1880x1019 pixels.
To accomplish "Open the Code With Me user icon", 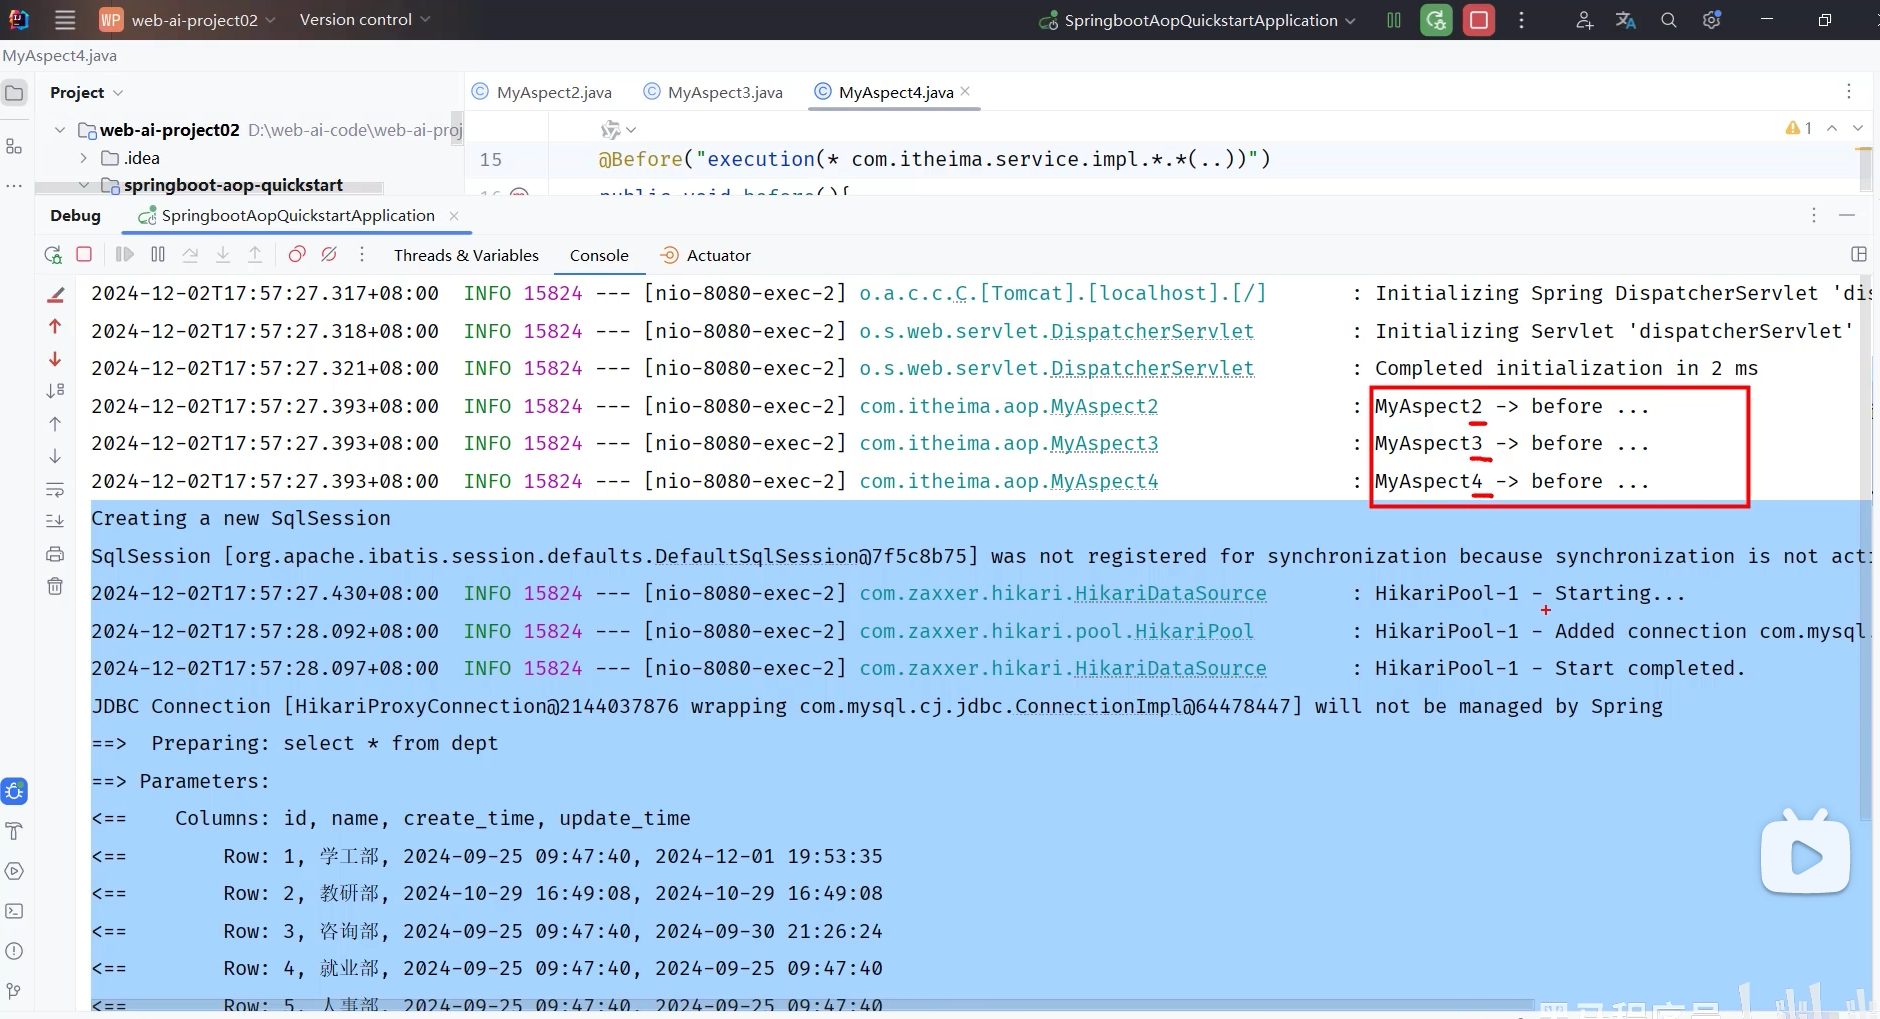I will pyautogui.click(x=1584, y=20).
